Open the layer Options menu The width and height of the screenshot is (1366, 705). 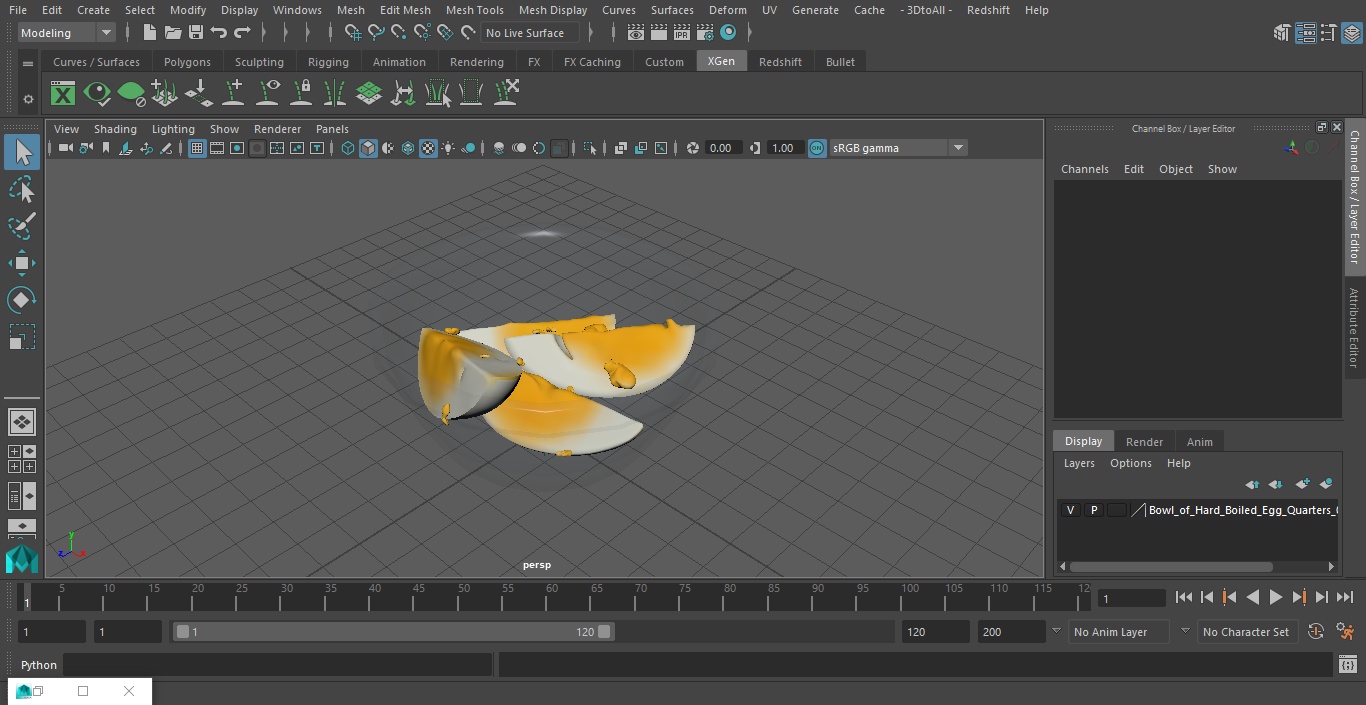click(1130, 463)
